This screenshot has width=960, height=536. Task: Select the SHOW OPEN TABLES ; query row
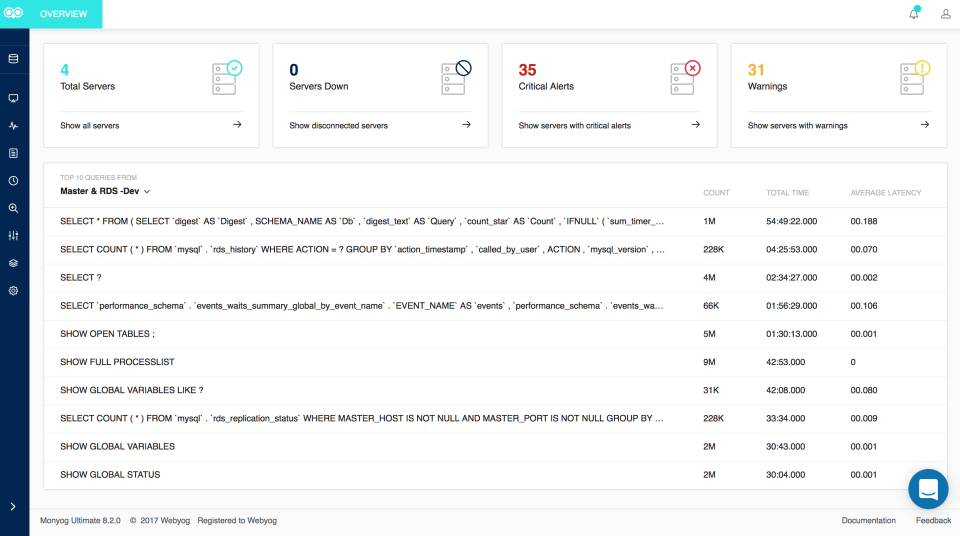tap(495, 334)
